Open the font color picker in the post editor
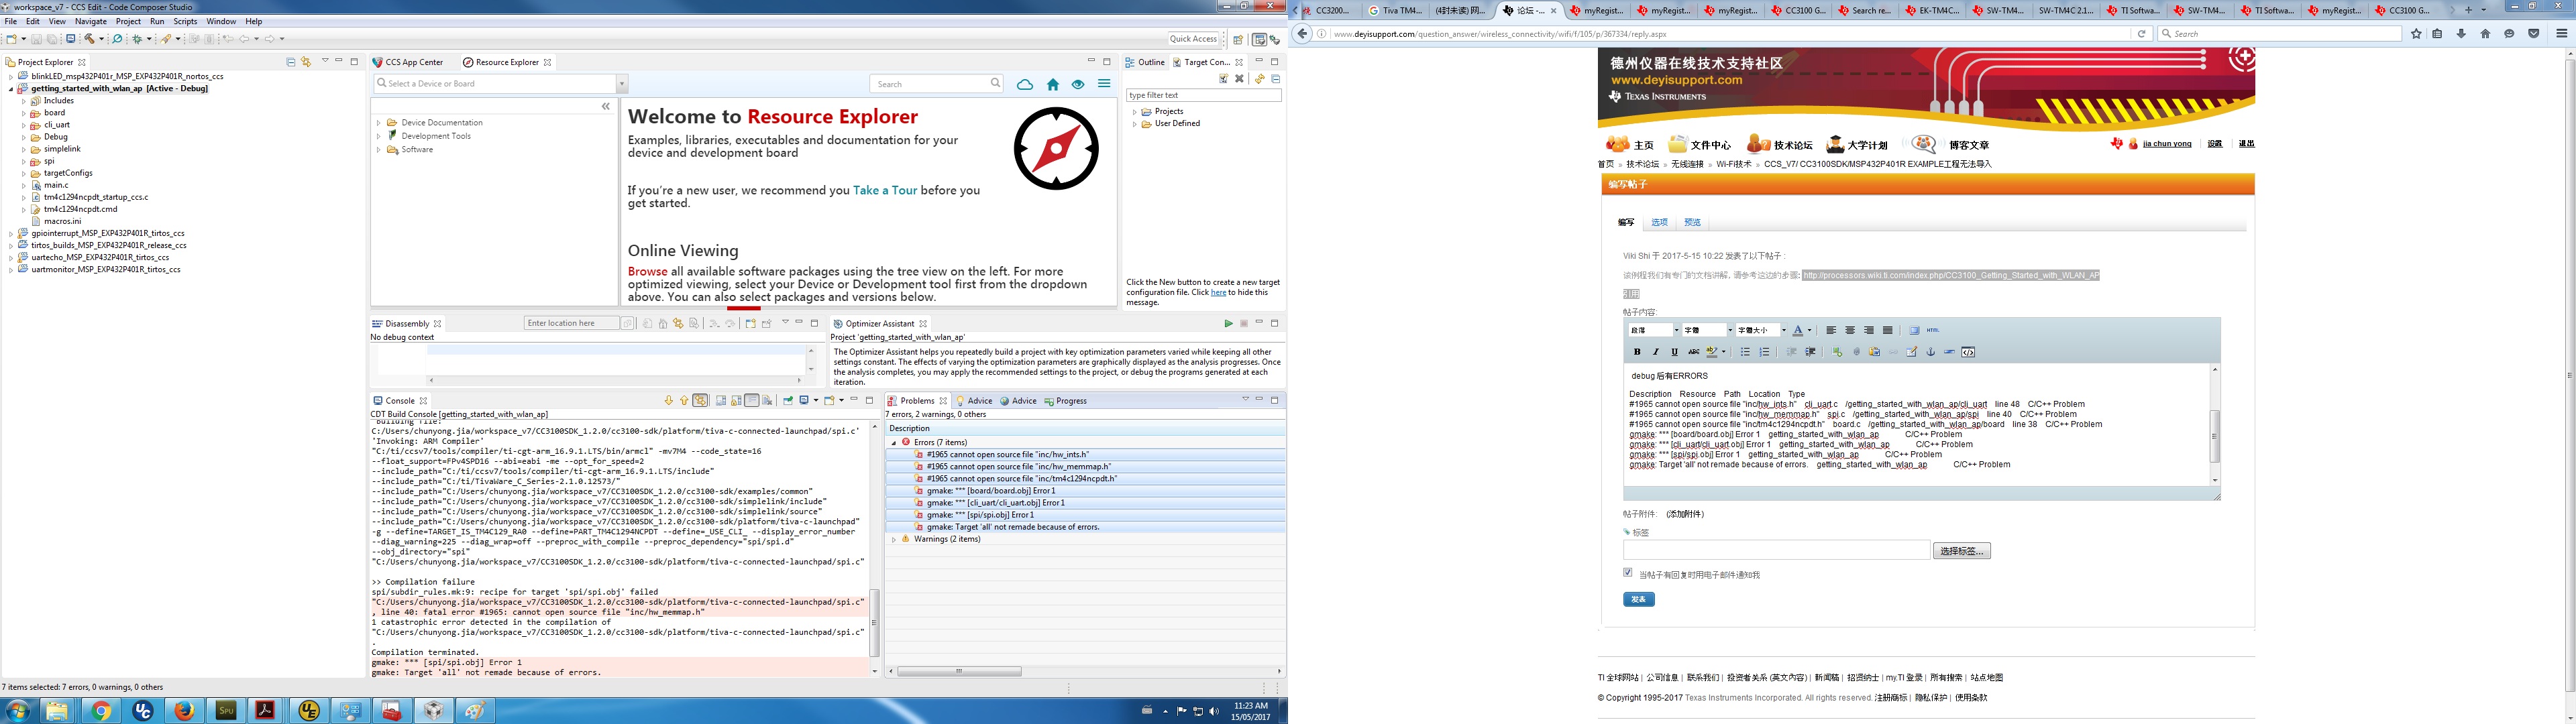Screen dimensions: 2576x724 (x=1810, y=330)
